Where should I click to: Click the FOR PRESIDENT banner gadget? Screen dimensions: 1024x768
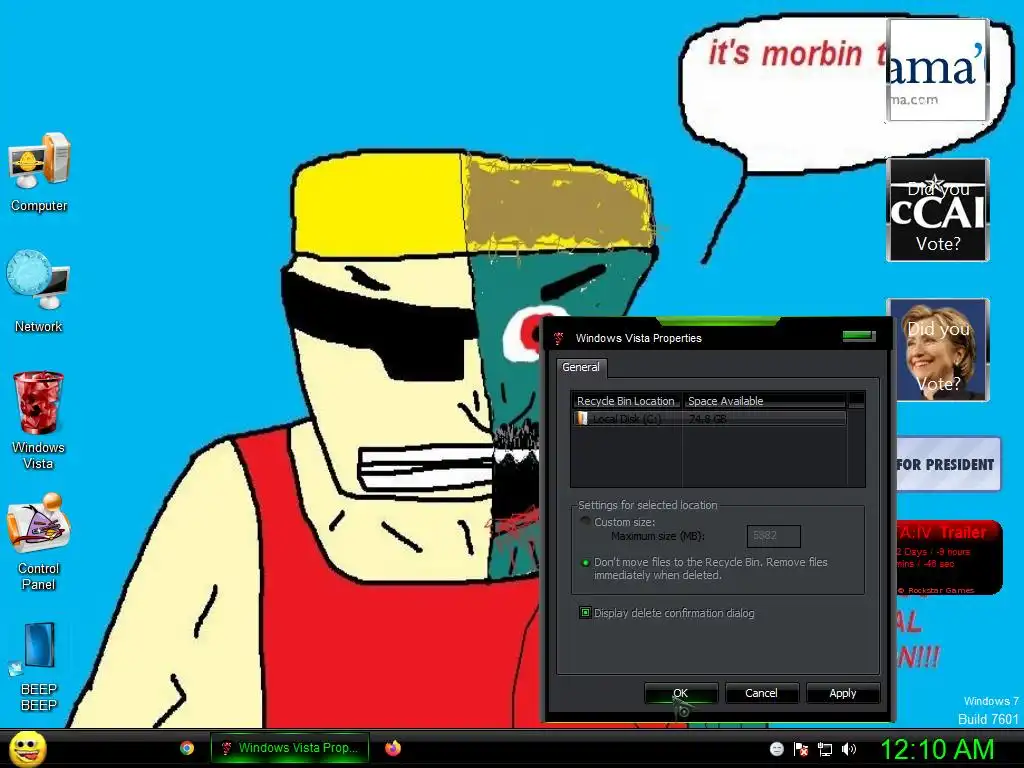948,464
